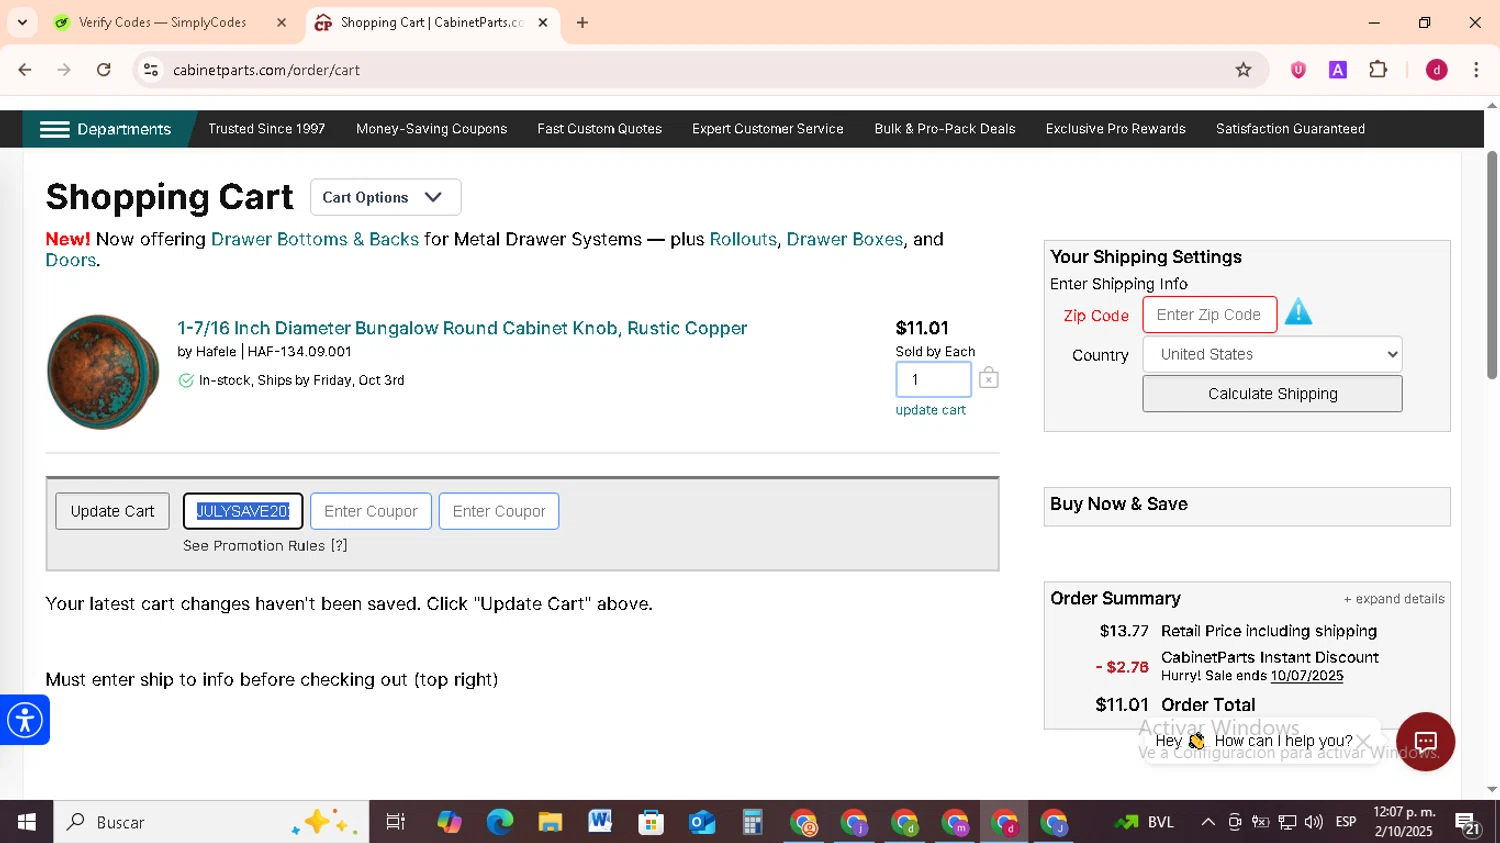This screenshot has height=843, width=1500.
Task: Open the Bungalow Round Cabinet Knob product link
Action: [462, 328]
